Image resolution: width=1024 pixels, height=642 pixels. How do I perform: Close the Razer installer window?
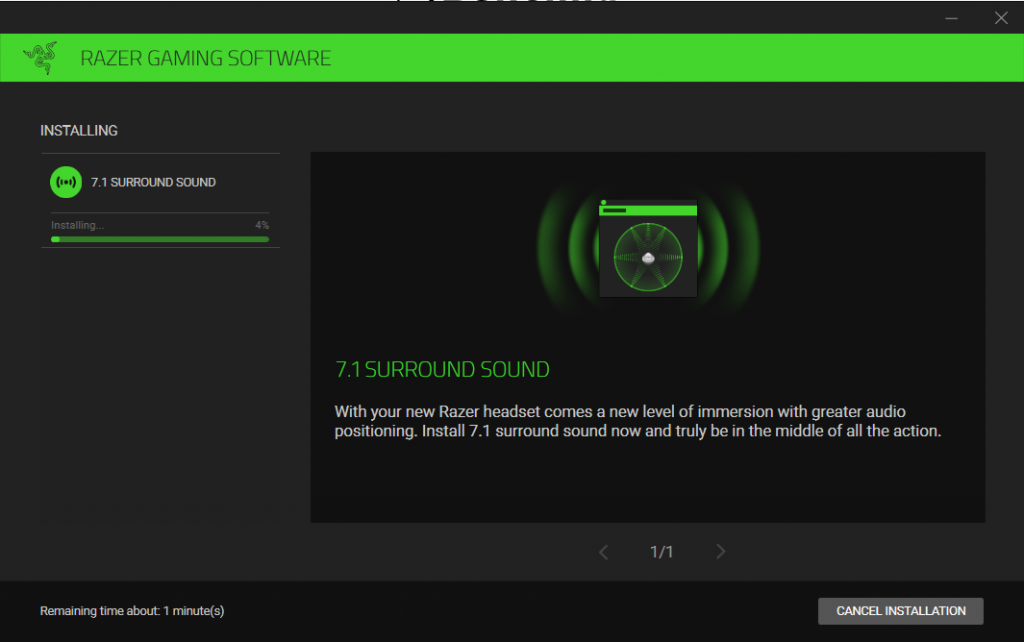point(1000,18)
